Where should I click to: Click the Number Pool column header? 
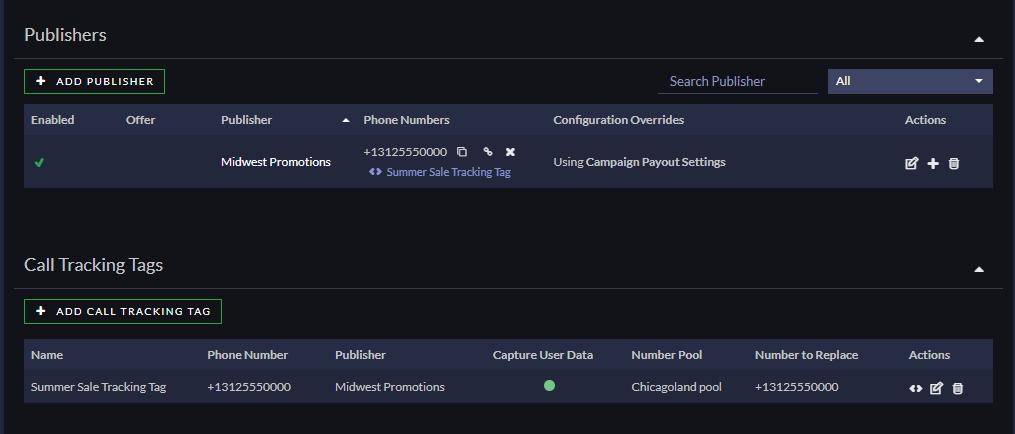coord(667,355)
